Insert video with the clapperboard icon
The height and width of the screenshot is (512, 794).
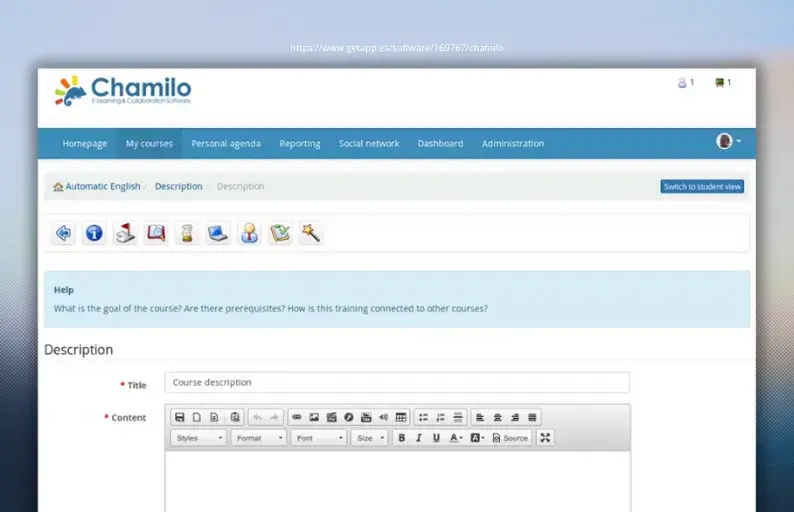(x=332, y=417)
